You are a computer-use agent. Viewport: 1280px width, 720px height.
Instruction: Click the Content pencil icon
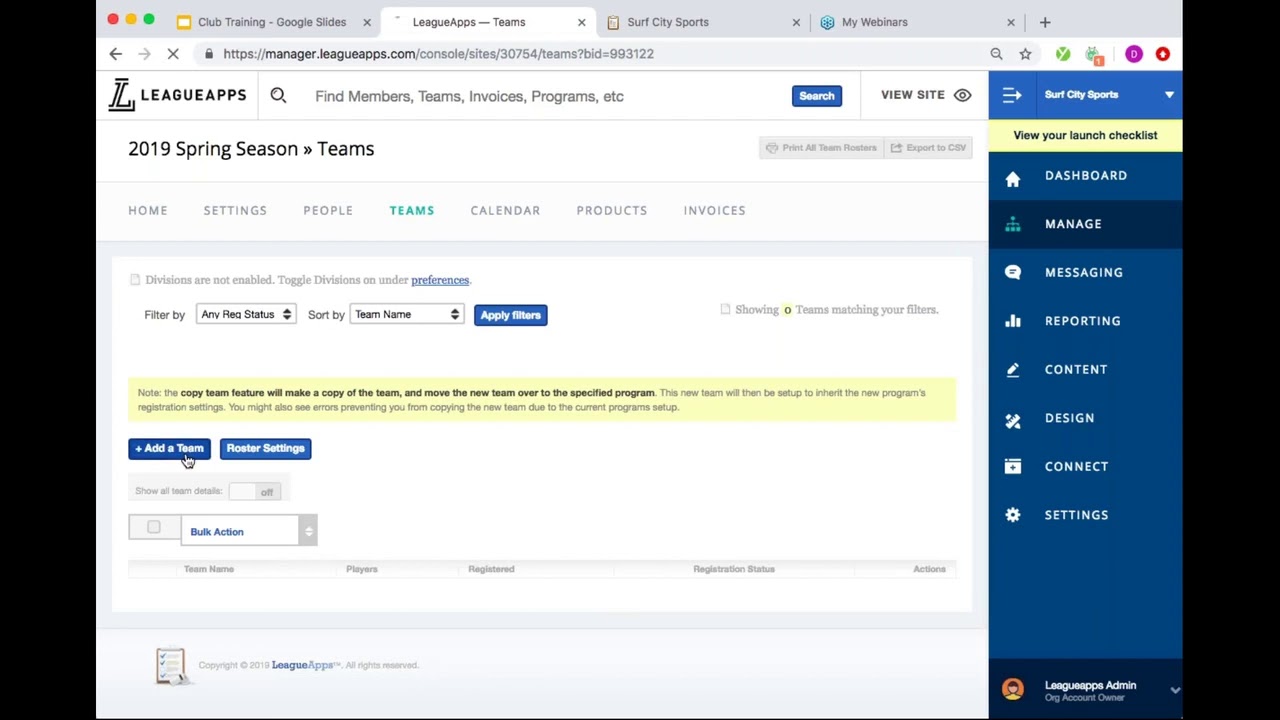coord(1013,370)
